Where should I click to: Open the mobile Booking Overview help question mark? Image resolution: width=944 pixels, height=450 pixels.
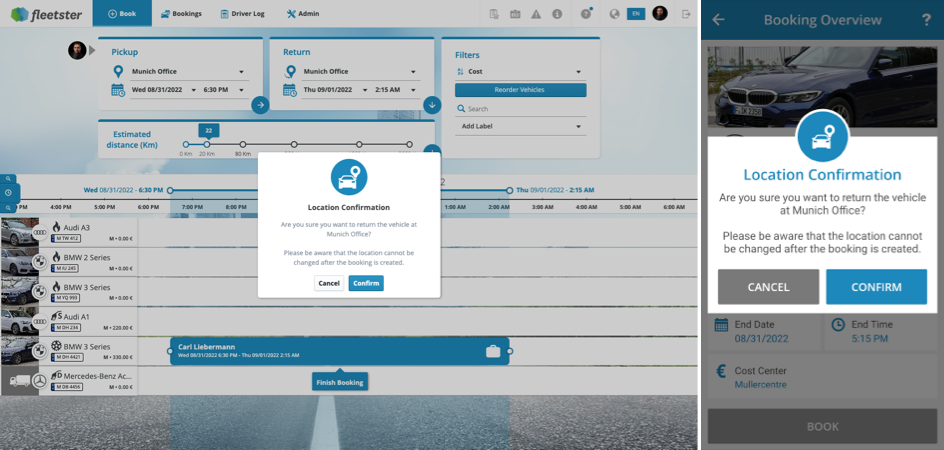(x=927, y=20)
